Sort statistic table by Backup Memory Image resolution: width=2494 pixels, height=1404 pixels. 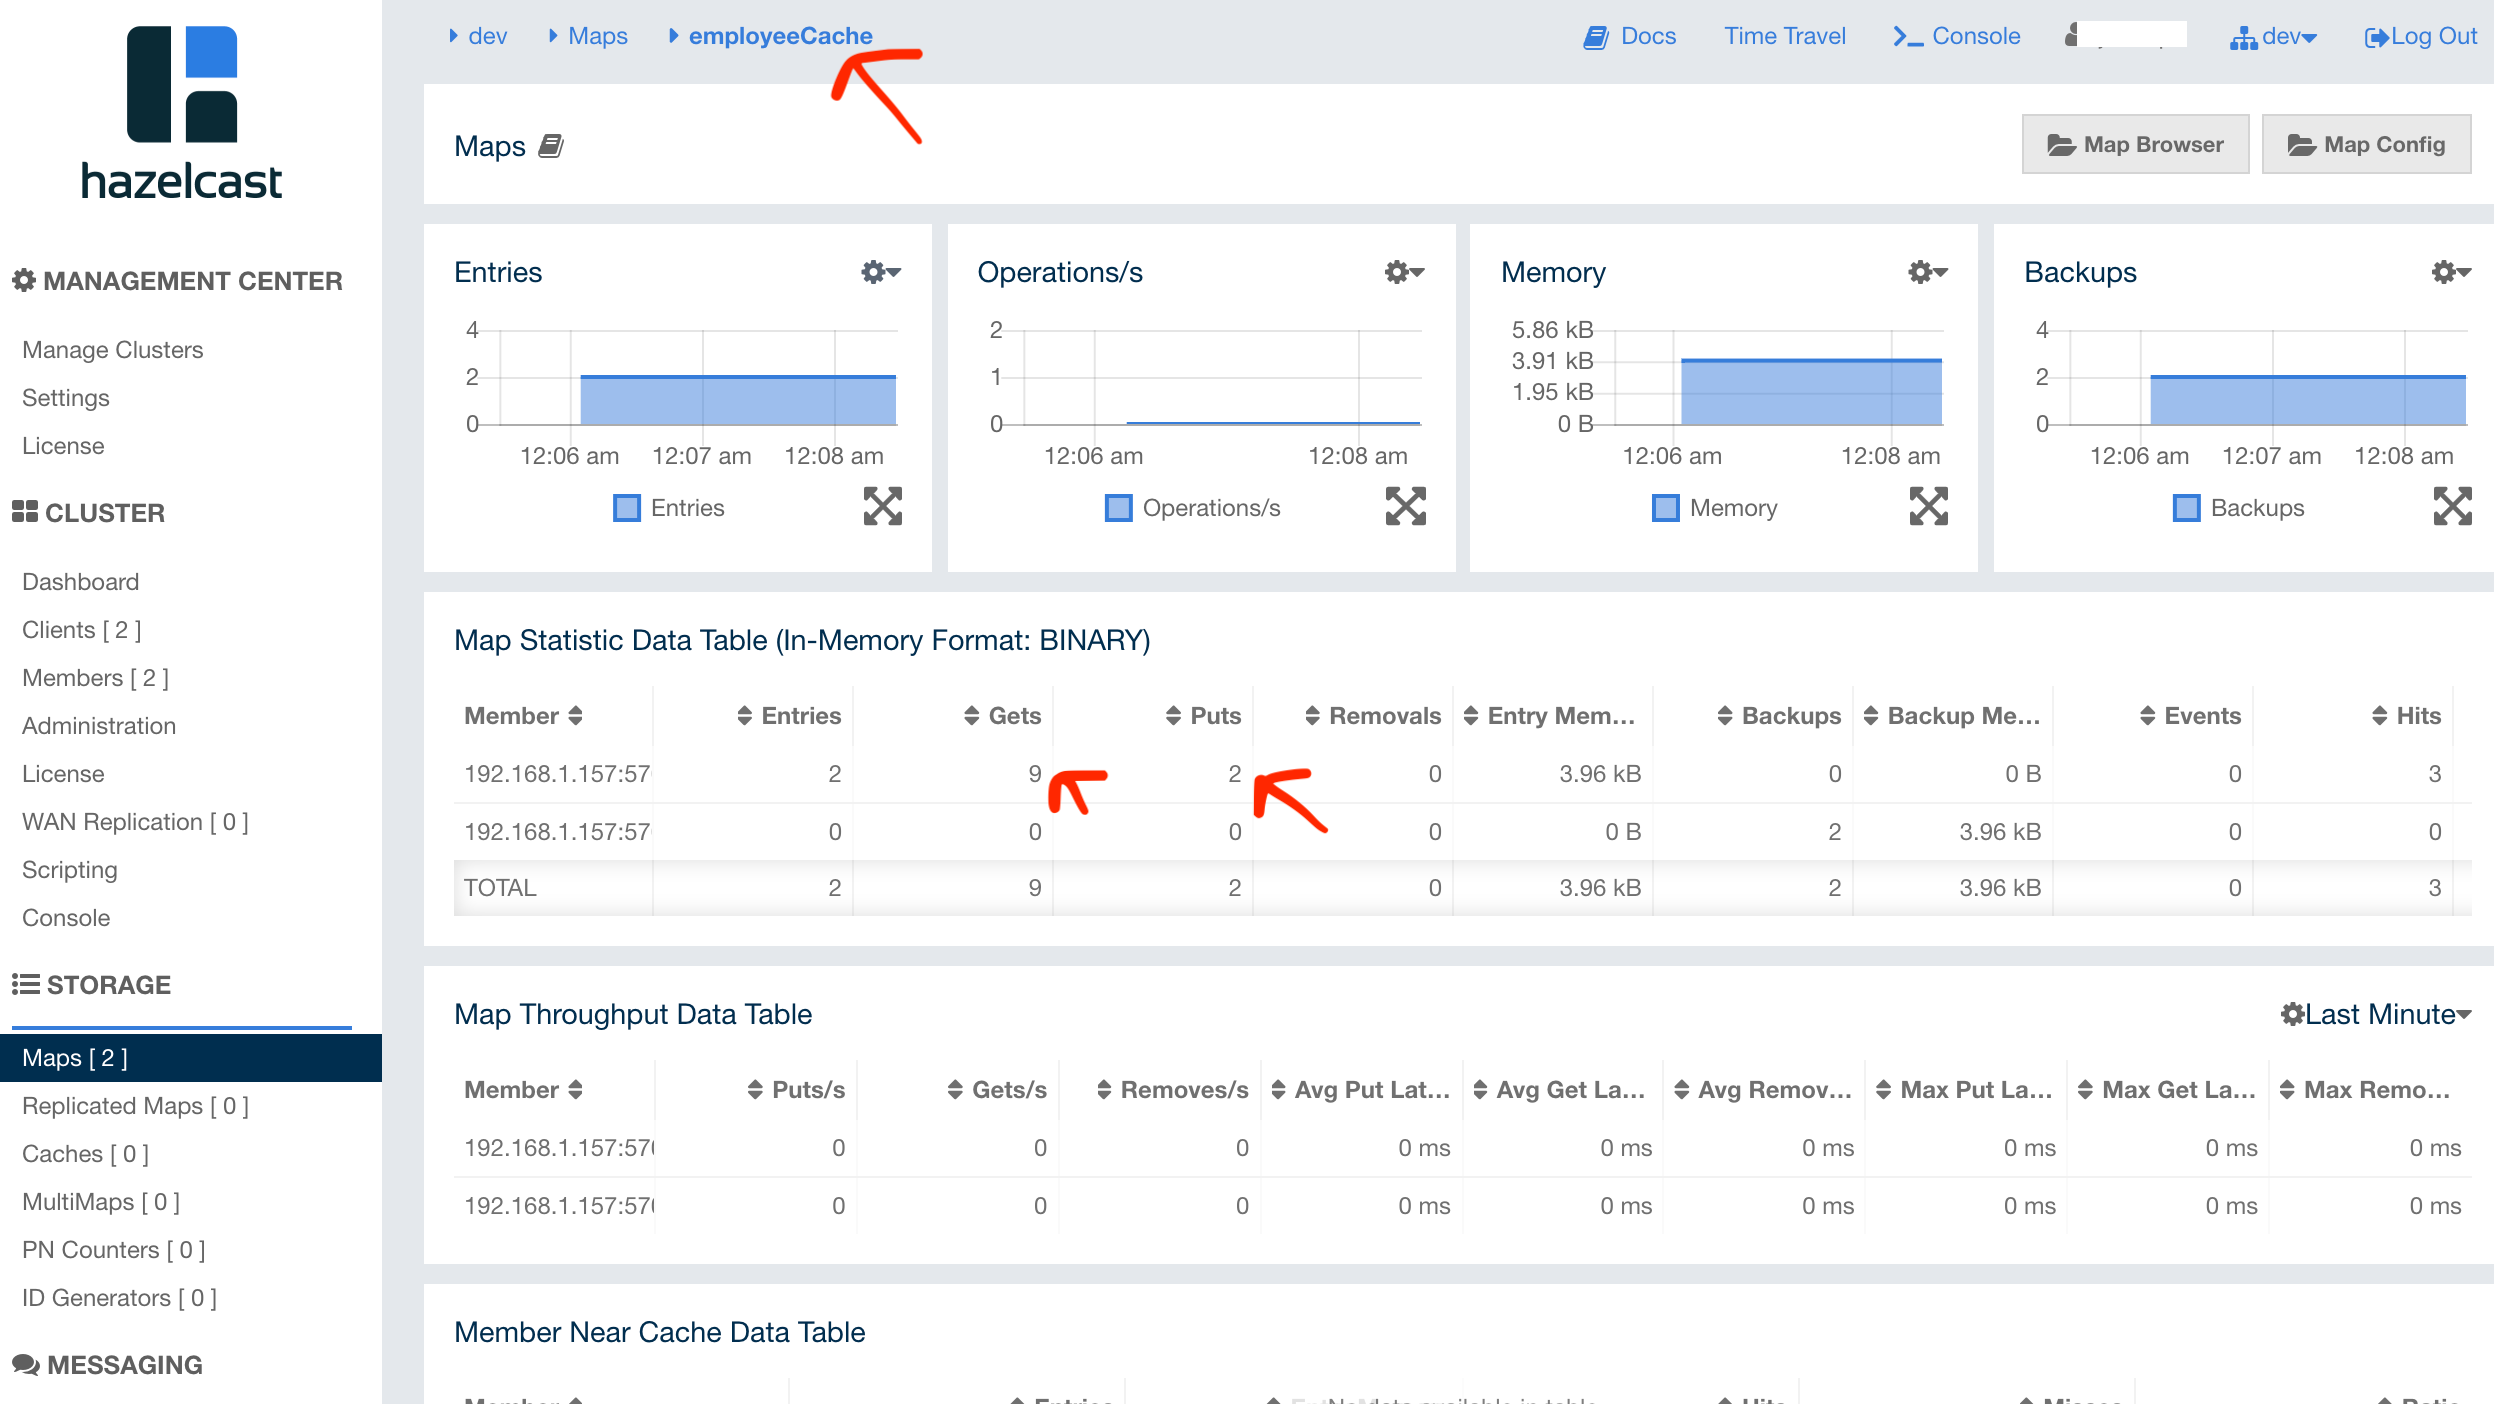(1952, 716)
